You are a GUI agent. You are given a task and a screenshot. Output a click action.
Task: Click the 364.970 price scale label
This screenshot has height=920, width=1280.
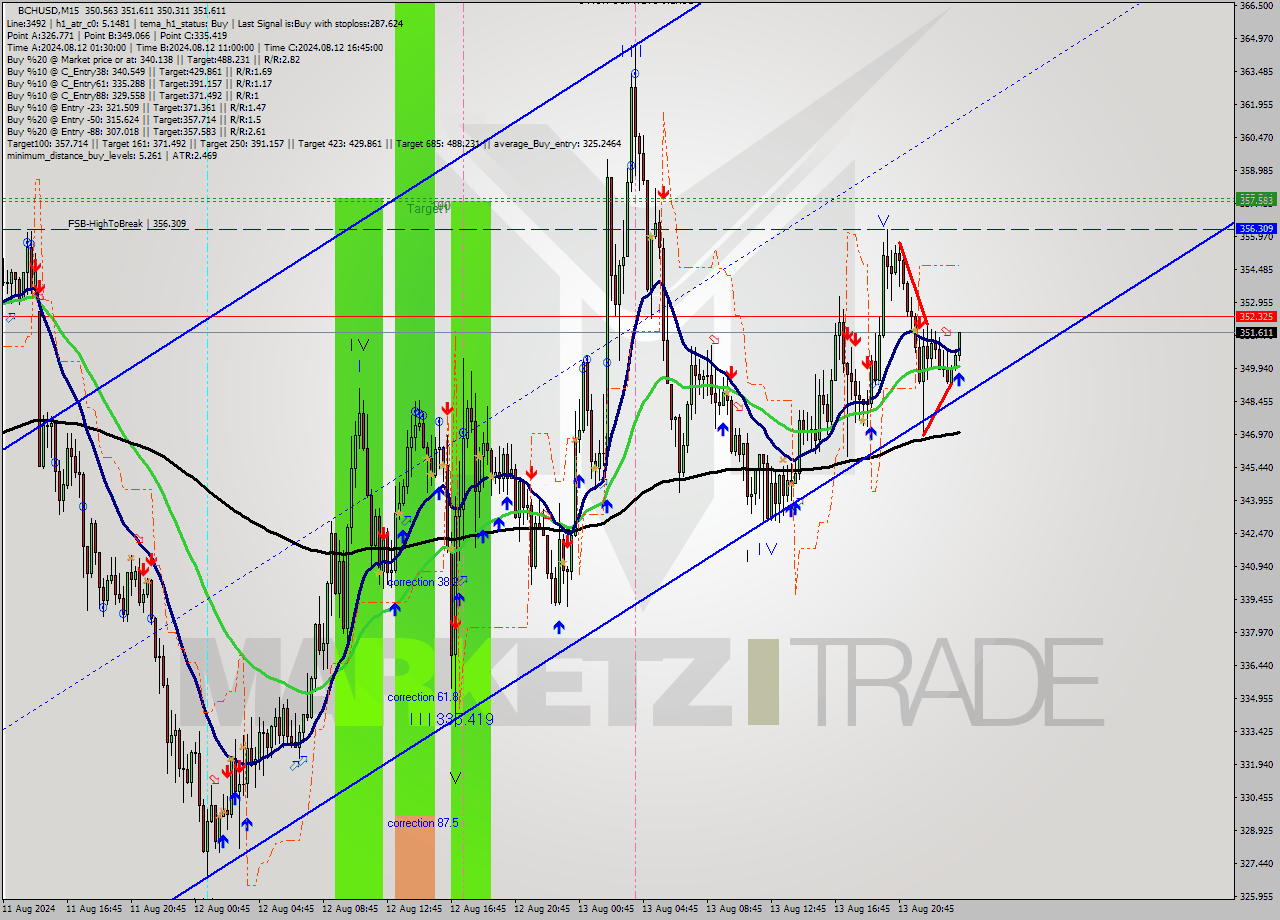(1256, 39)
